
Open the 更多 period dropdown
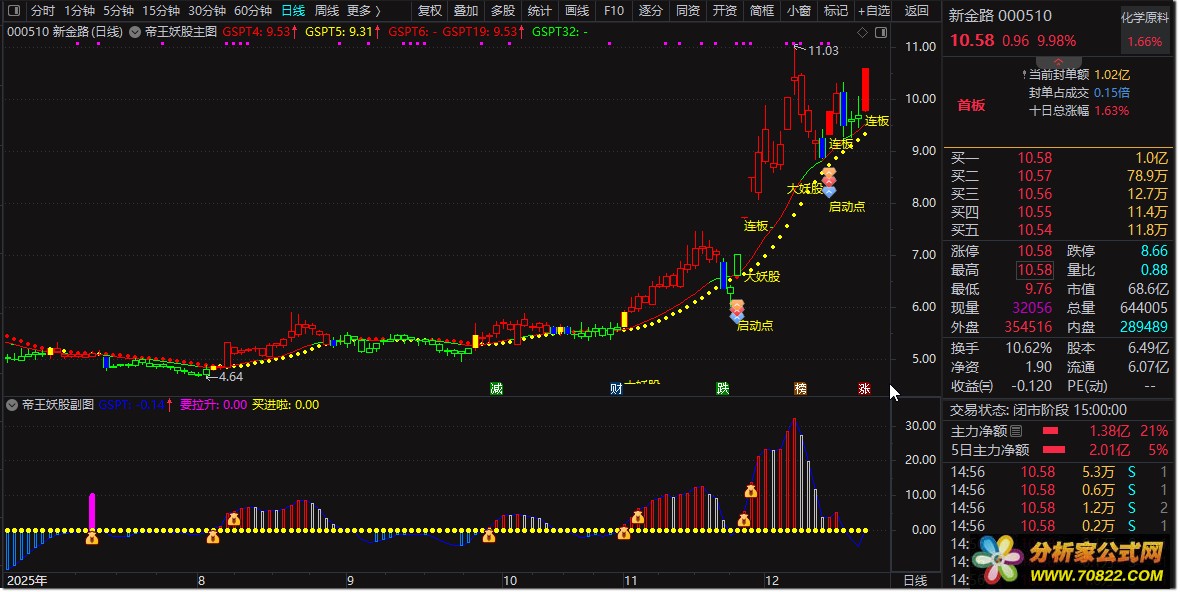364,11
